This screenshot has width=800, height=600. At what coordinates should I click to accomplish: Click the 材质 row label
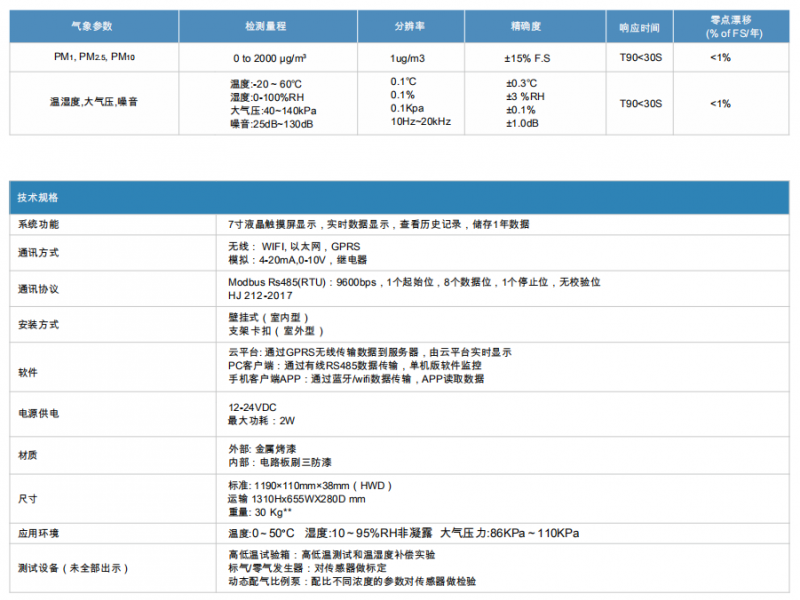pyautogui.click(x=27, y=455)
